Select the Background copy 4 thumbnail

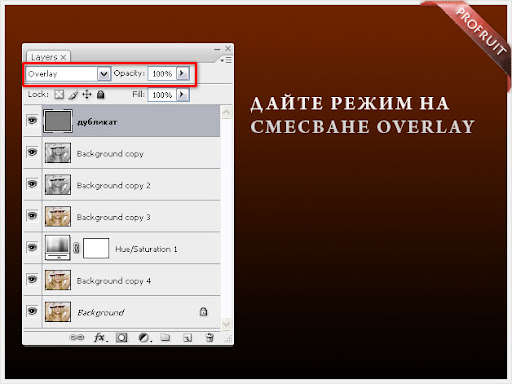[x=58, y=280]
